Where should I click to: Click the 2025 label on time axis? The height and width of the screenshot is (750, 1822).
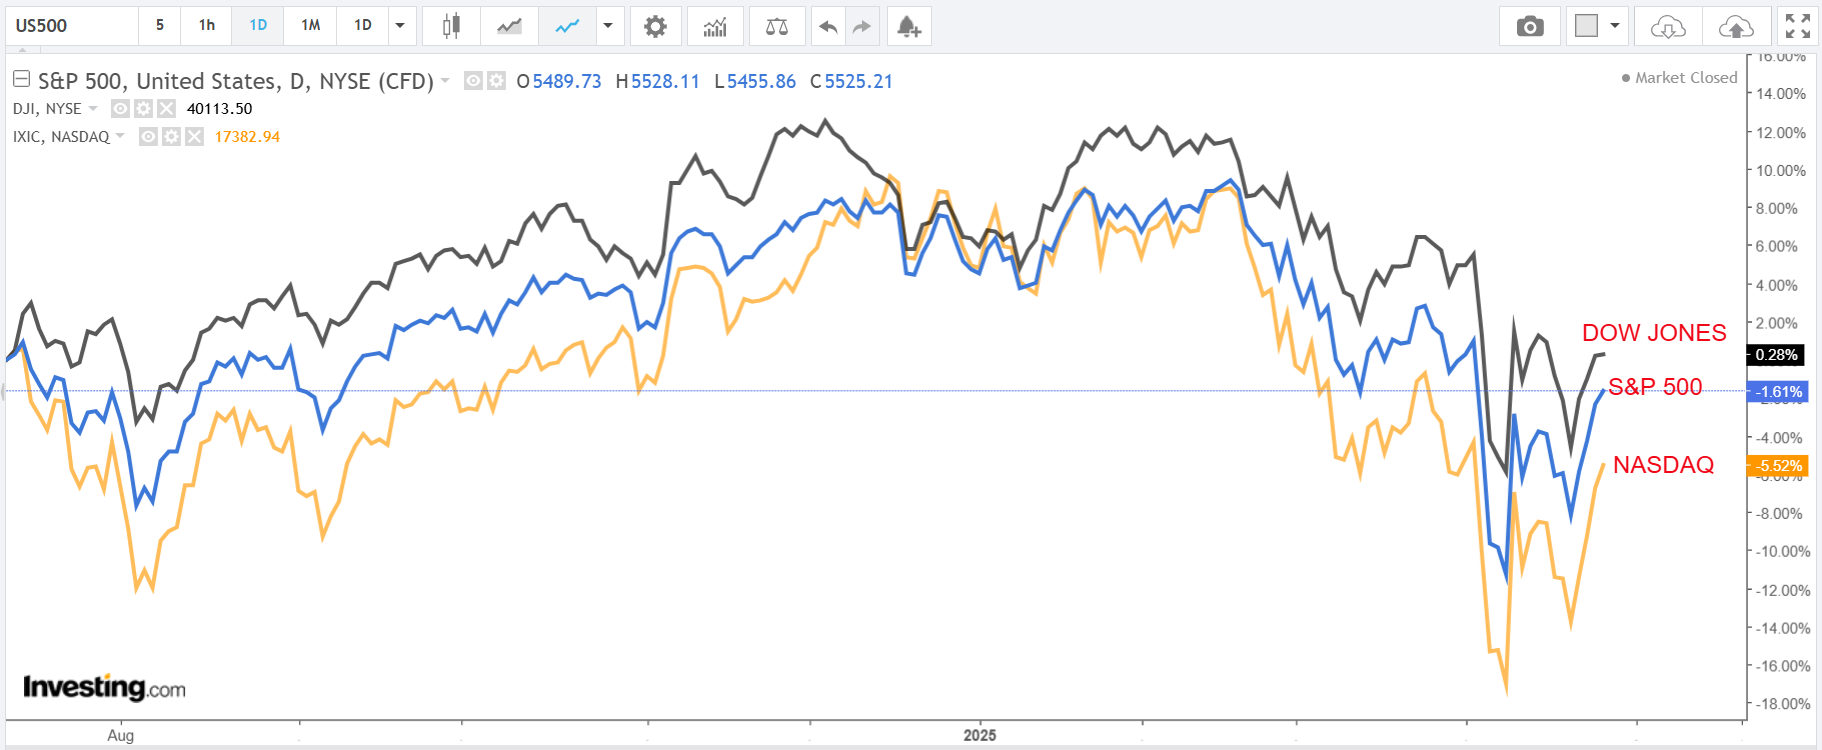[x=980, y=735]
